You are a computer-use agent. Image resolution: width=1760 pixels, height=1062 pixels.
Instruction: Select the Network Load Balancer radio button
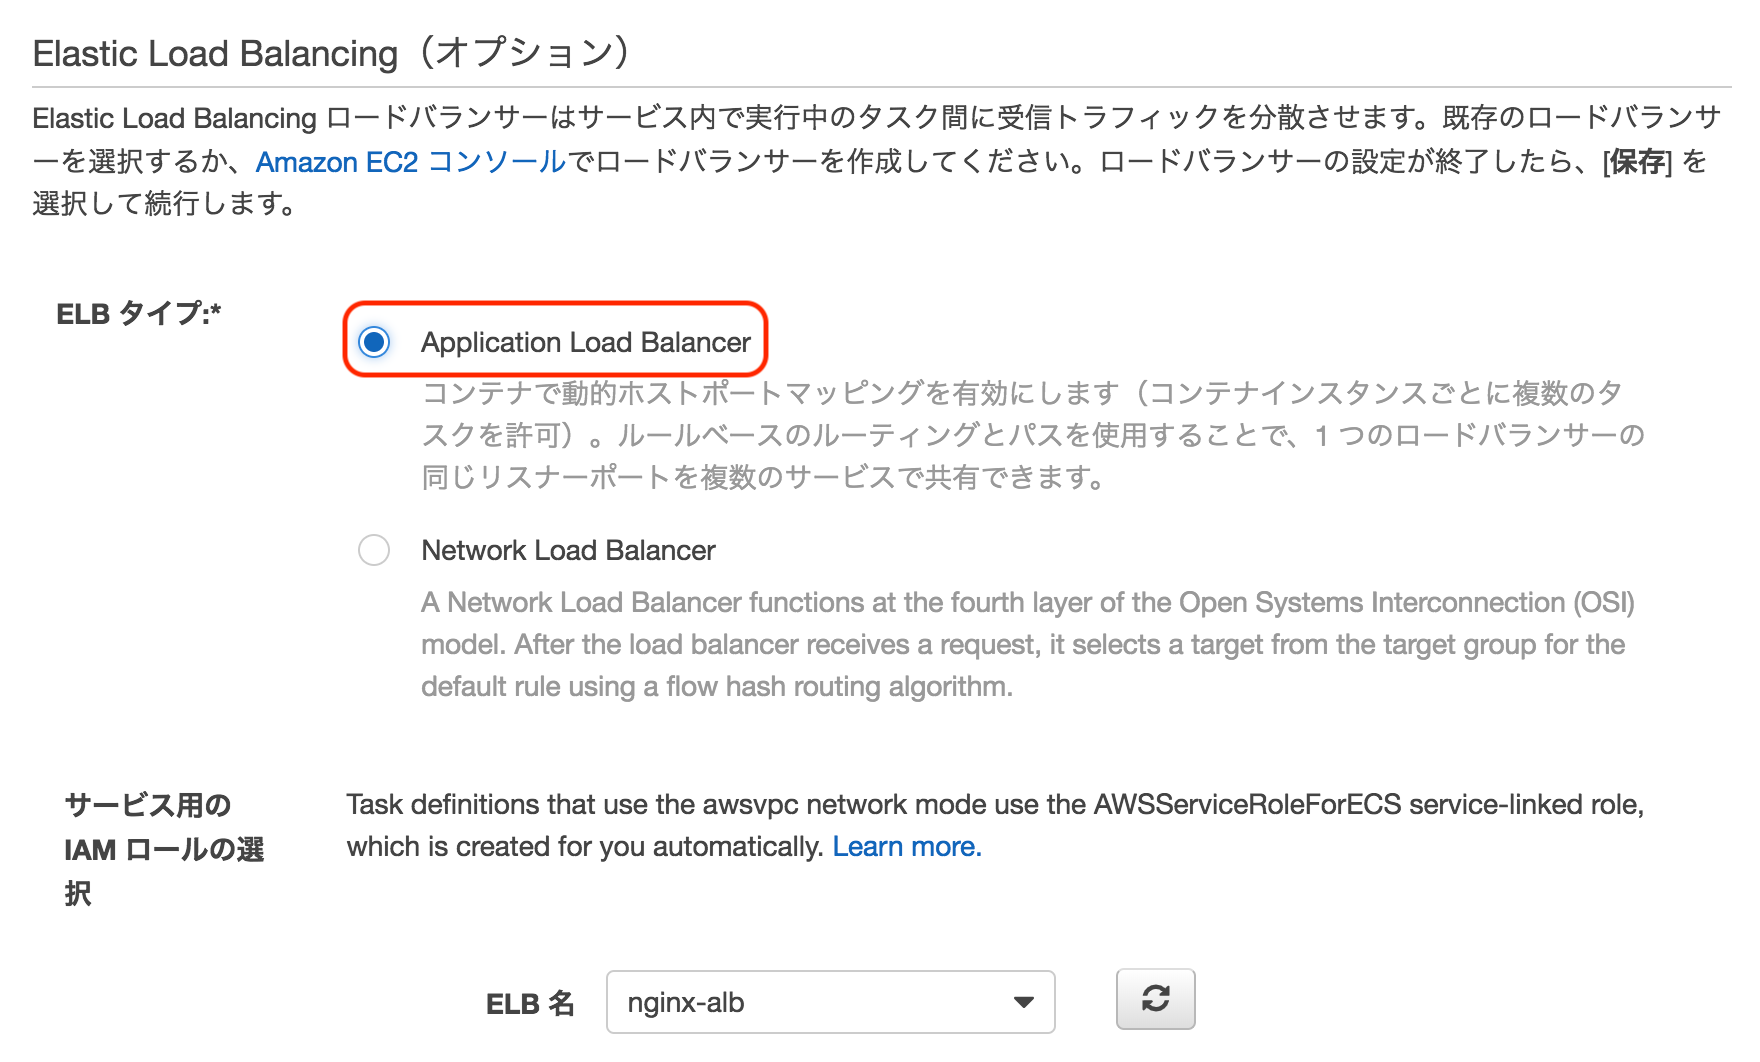(x=374, y=550)
